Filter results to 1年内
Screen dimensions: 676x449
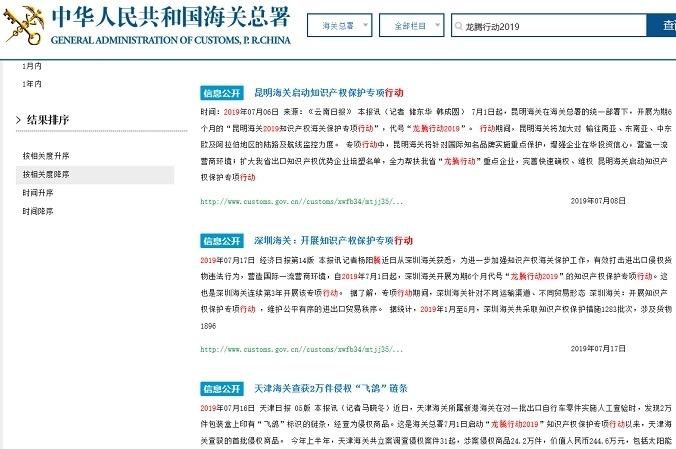pos(32,84)
